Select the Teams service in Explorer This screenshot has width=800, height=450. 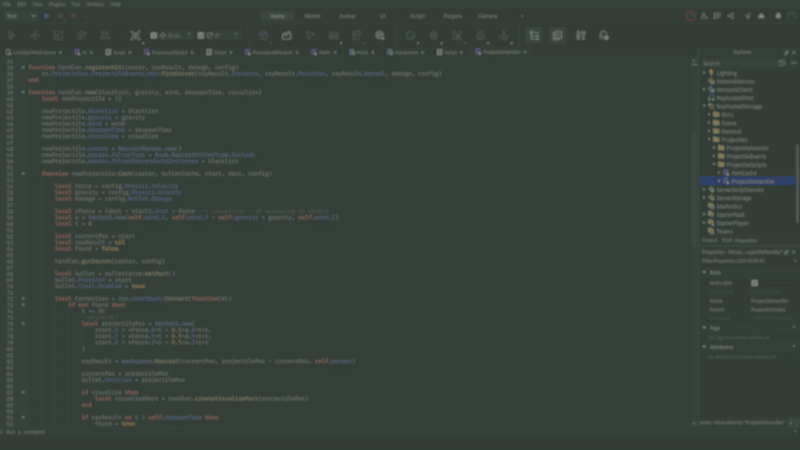724,231
